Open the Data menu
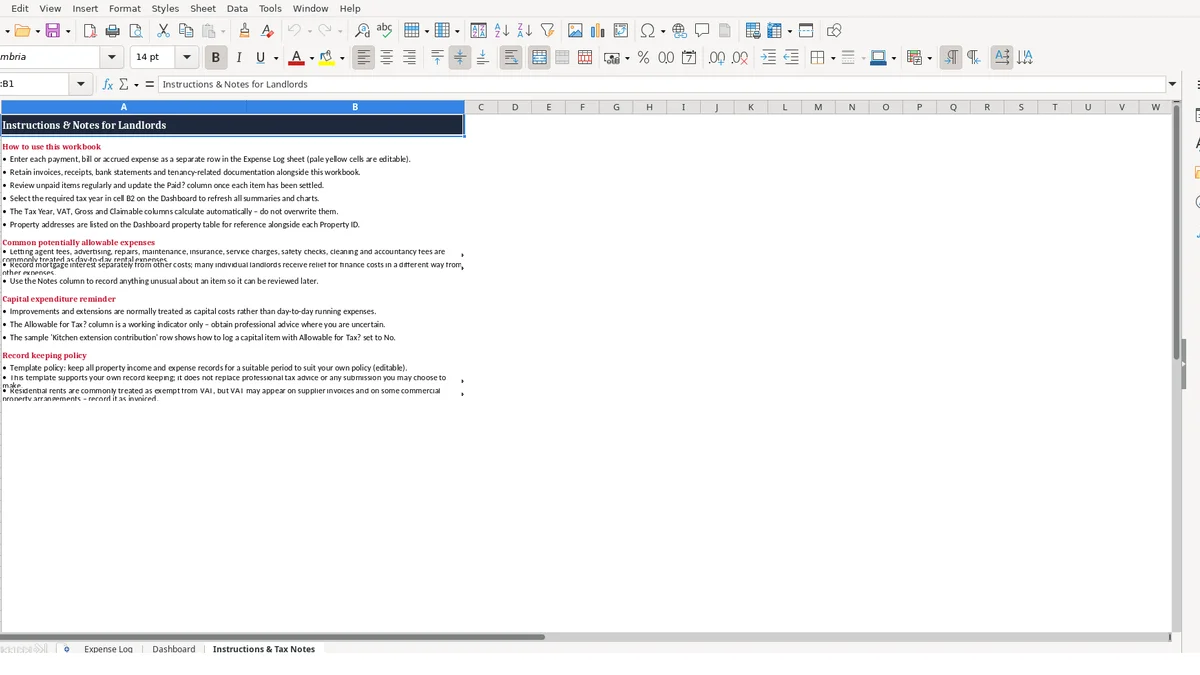Screen dimensions: 1200x675 (x=237, y=8)
